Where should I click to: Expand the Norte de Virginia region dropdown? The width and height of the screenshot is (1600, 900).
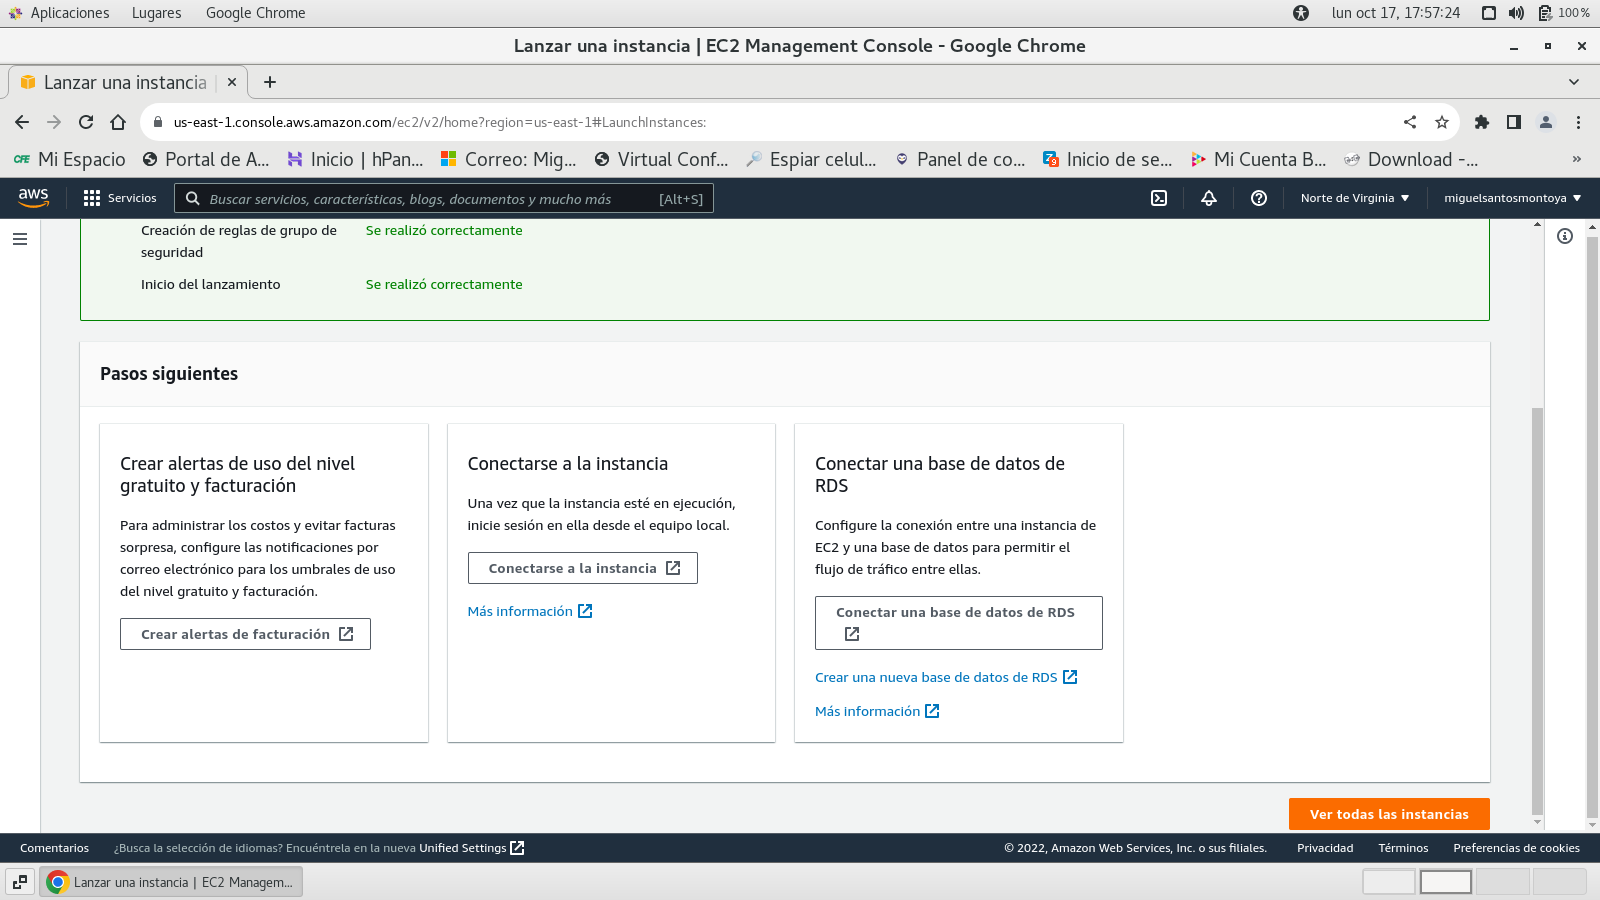(x=1355, y=198)
